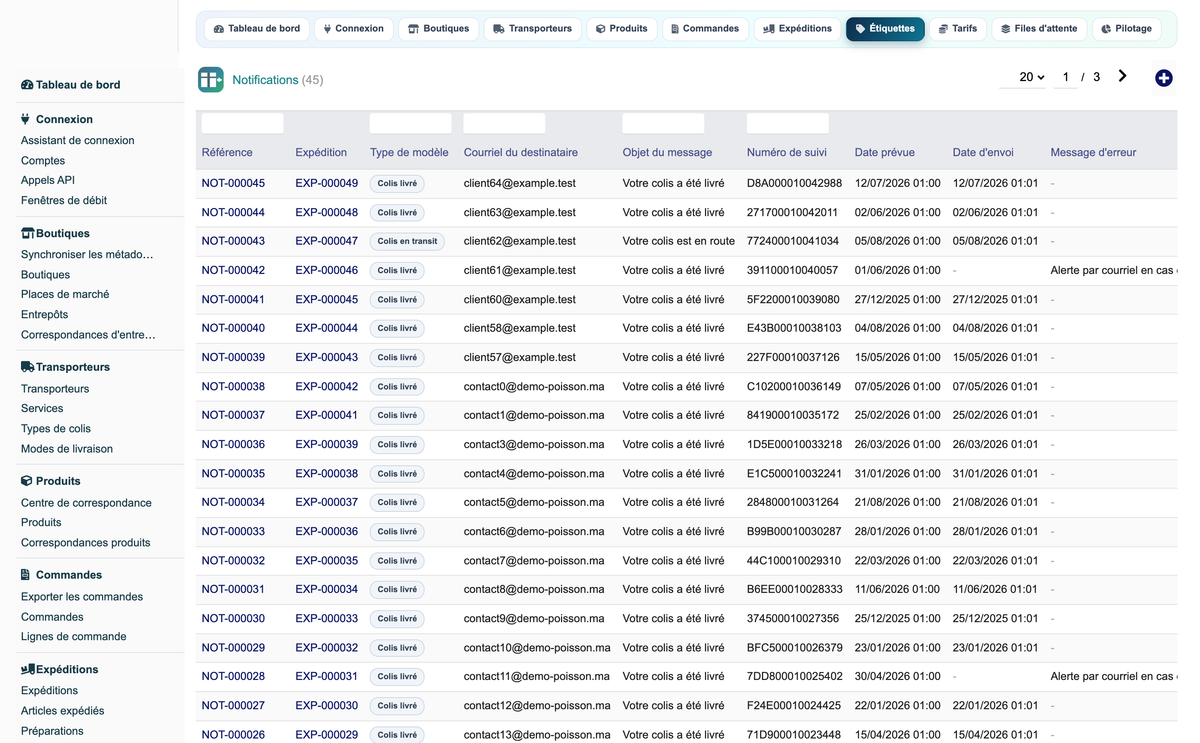The image size is (1200, 743).
Task: Click the Produits box icon in sidebar
Action: tap(27, 481)
